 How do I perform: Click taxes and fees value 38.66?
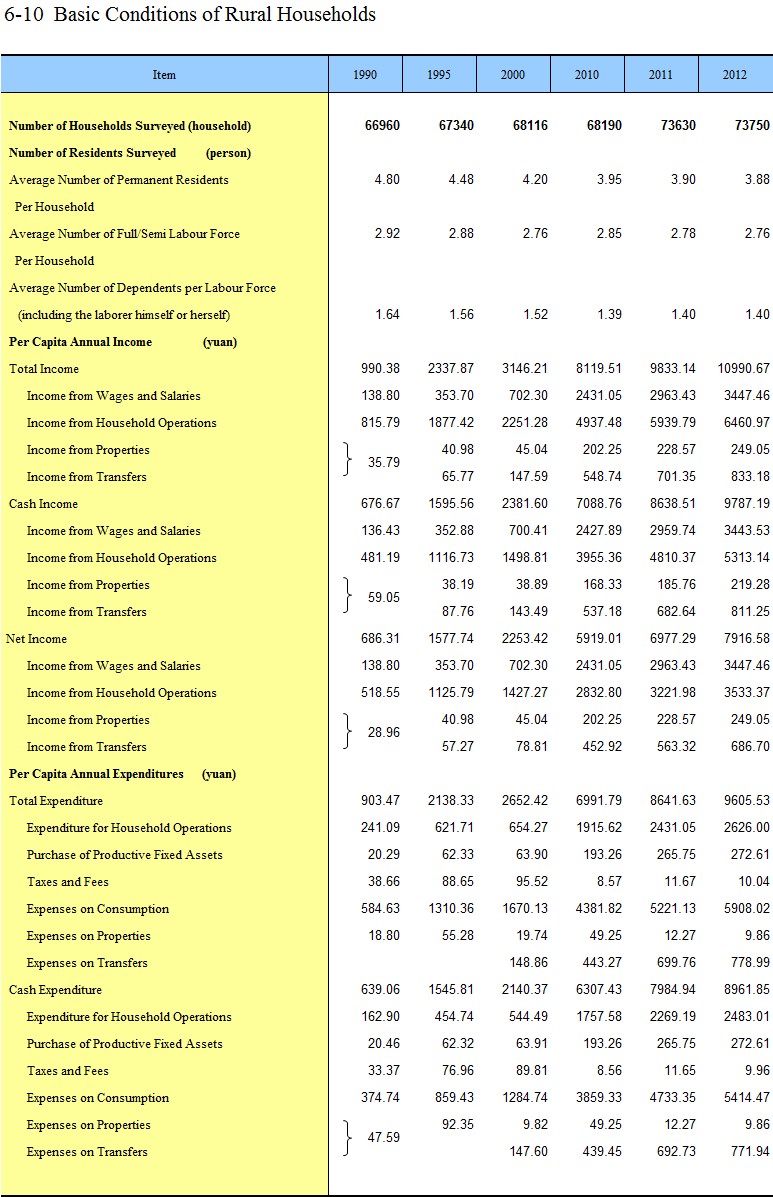384,882
